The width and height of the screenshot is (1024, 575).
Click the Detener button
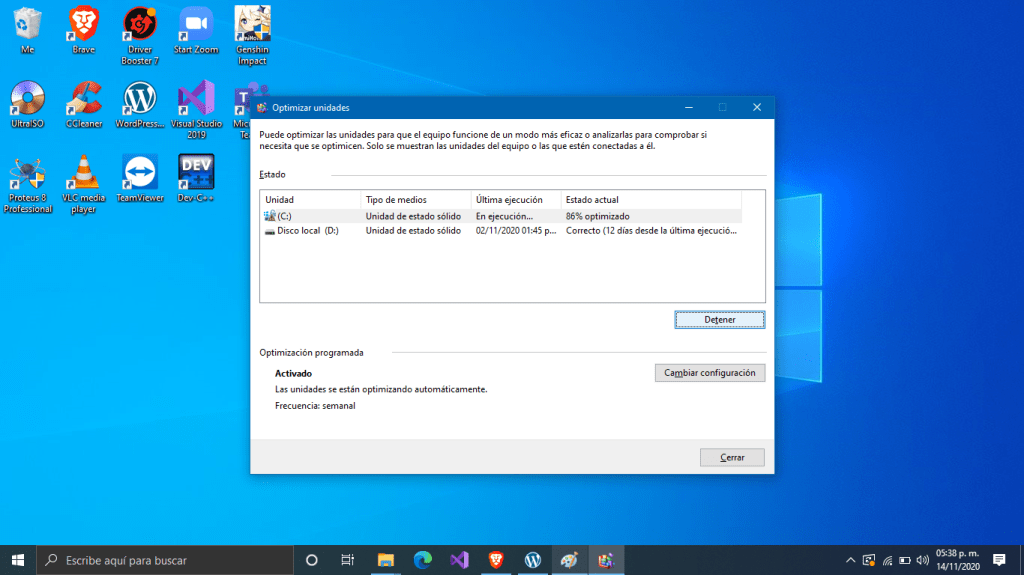tap(719, 320)
